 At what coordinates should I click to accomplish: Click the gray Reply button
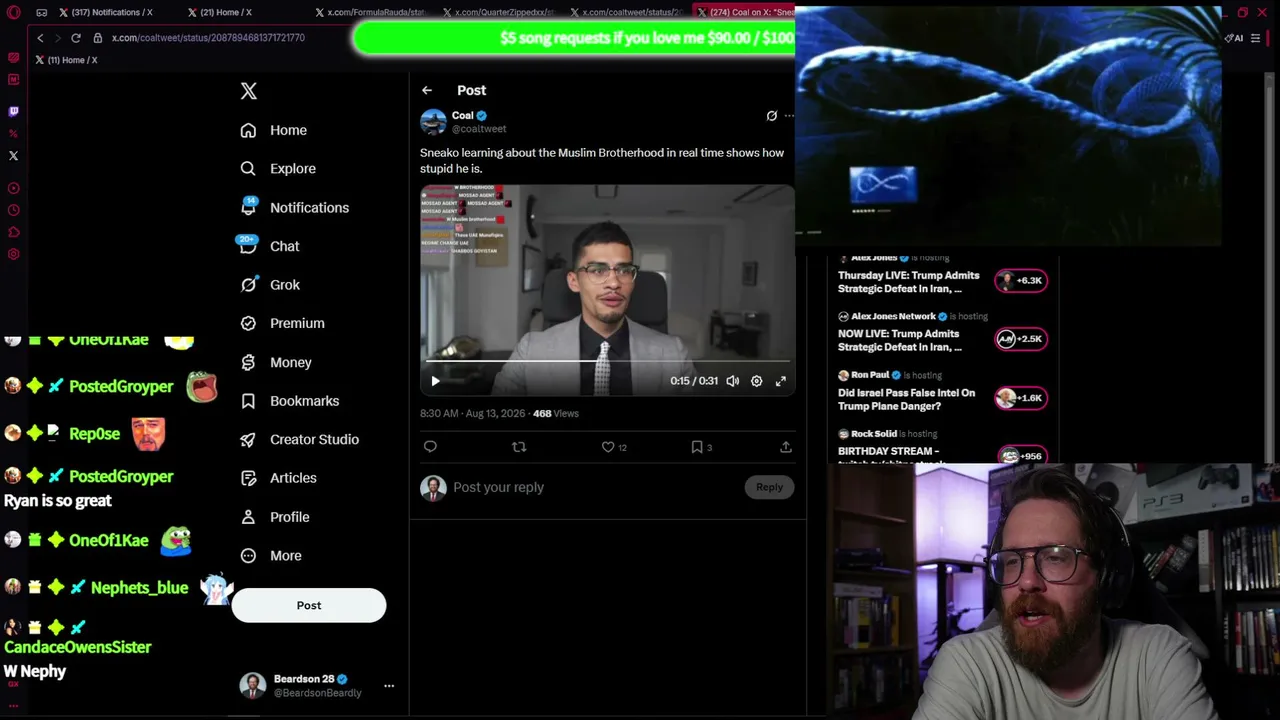pos(769,487)
